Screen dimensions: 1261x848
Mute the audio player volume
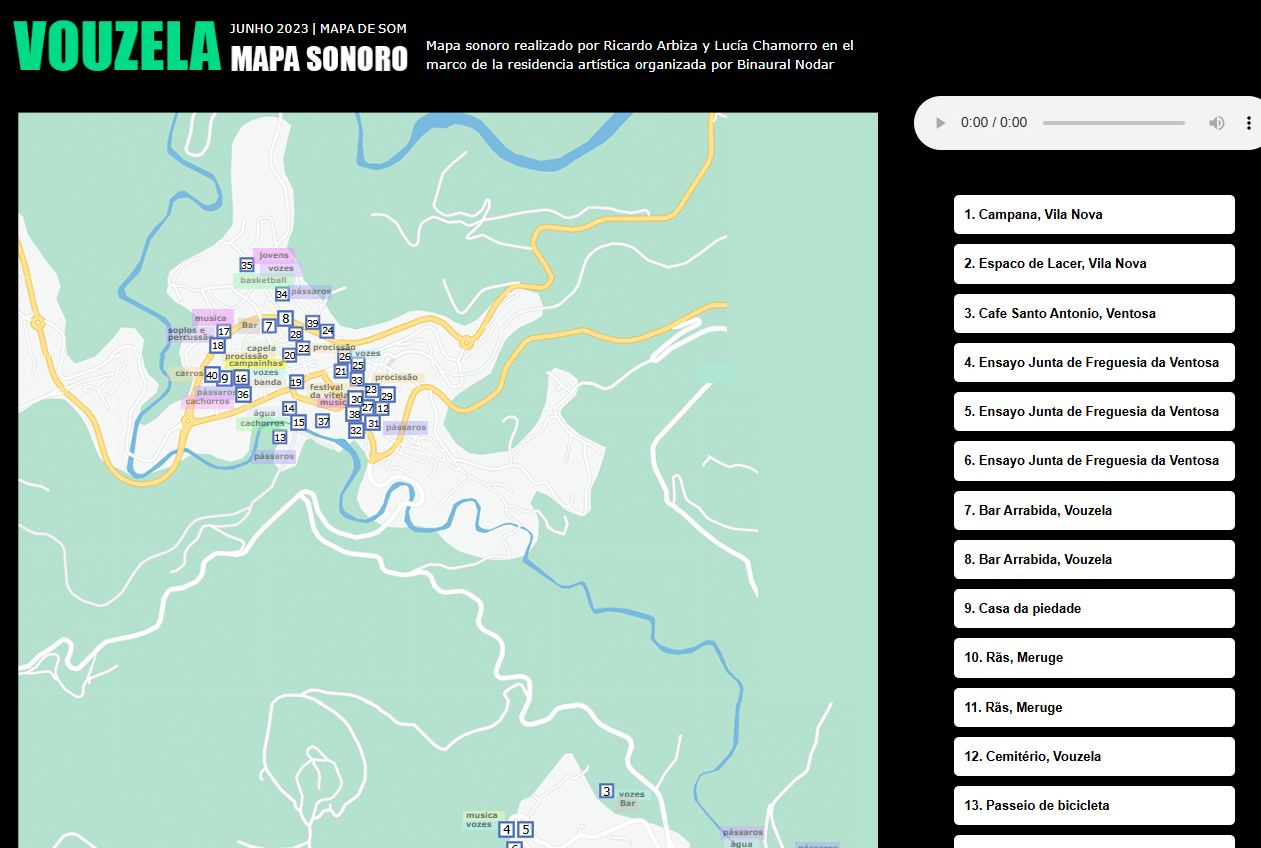pos(1216,123)
